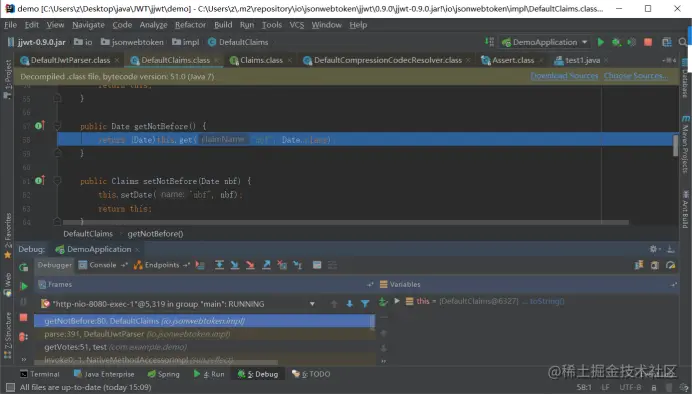Switch to test1.java editor tab
The image size is (692, 394).
[582, 60]
